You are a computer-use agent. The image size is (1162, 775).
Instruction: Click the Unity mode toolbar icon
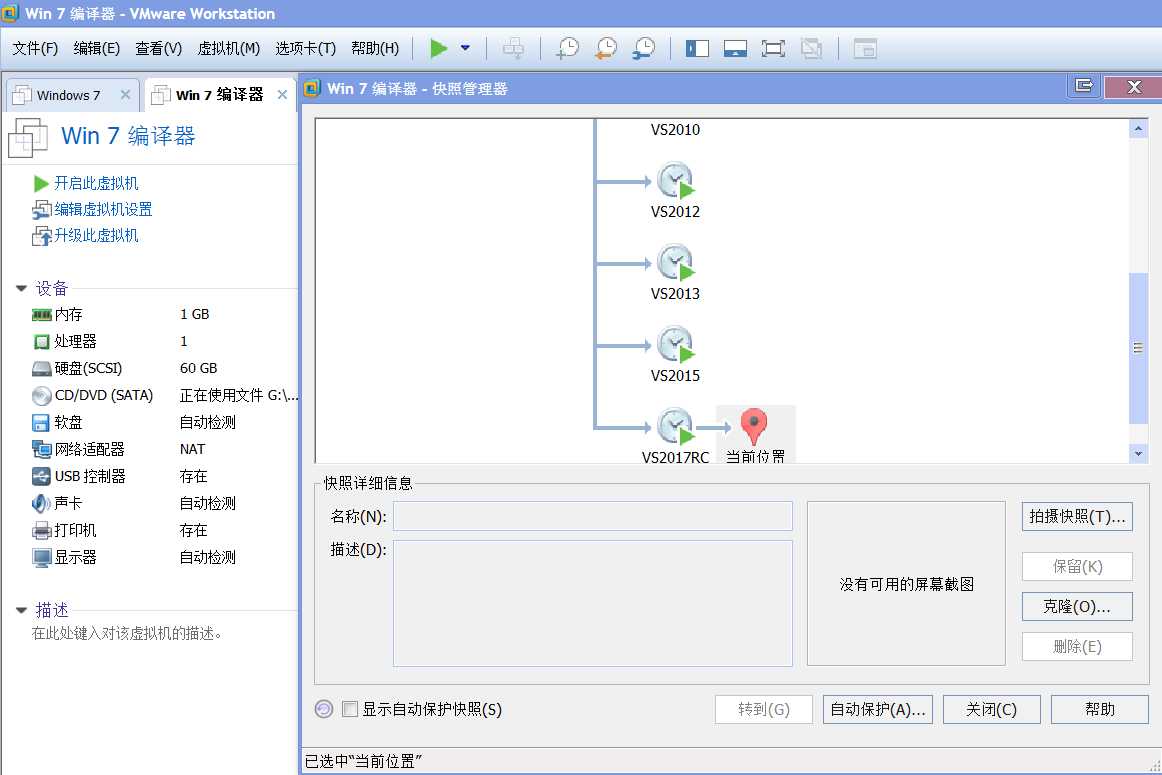tap(811, 49)
